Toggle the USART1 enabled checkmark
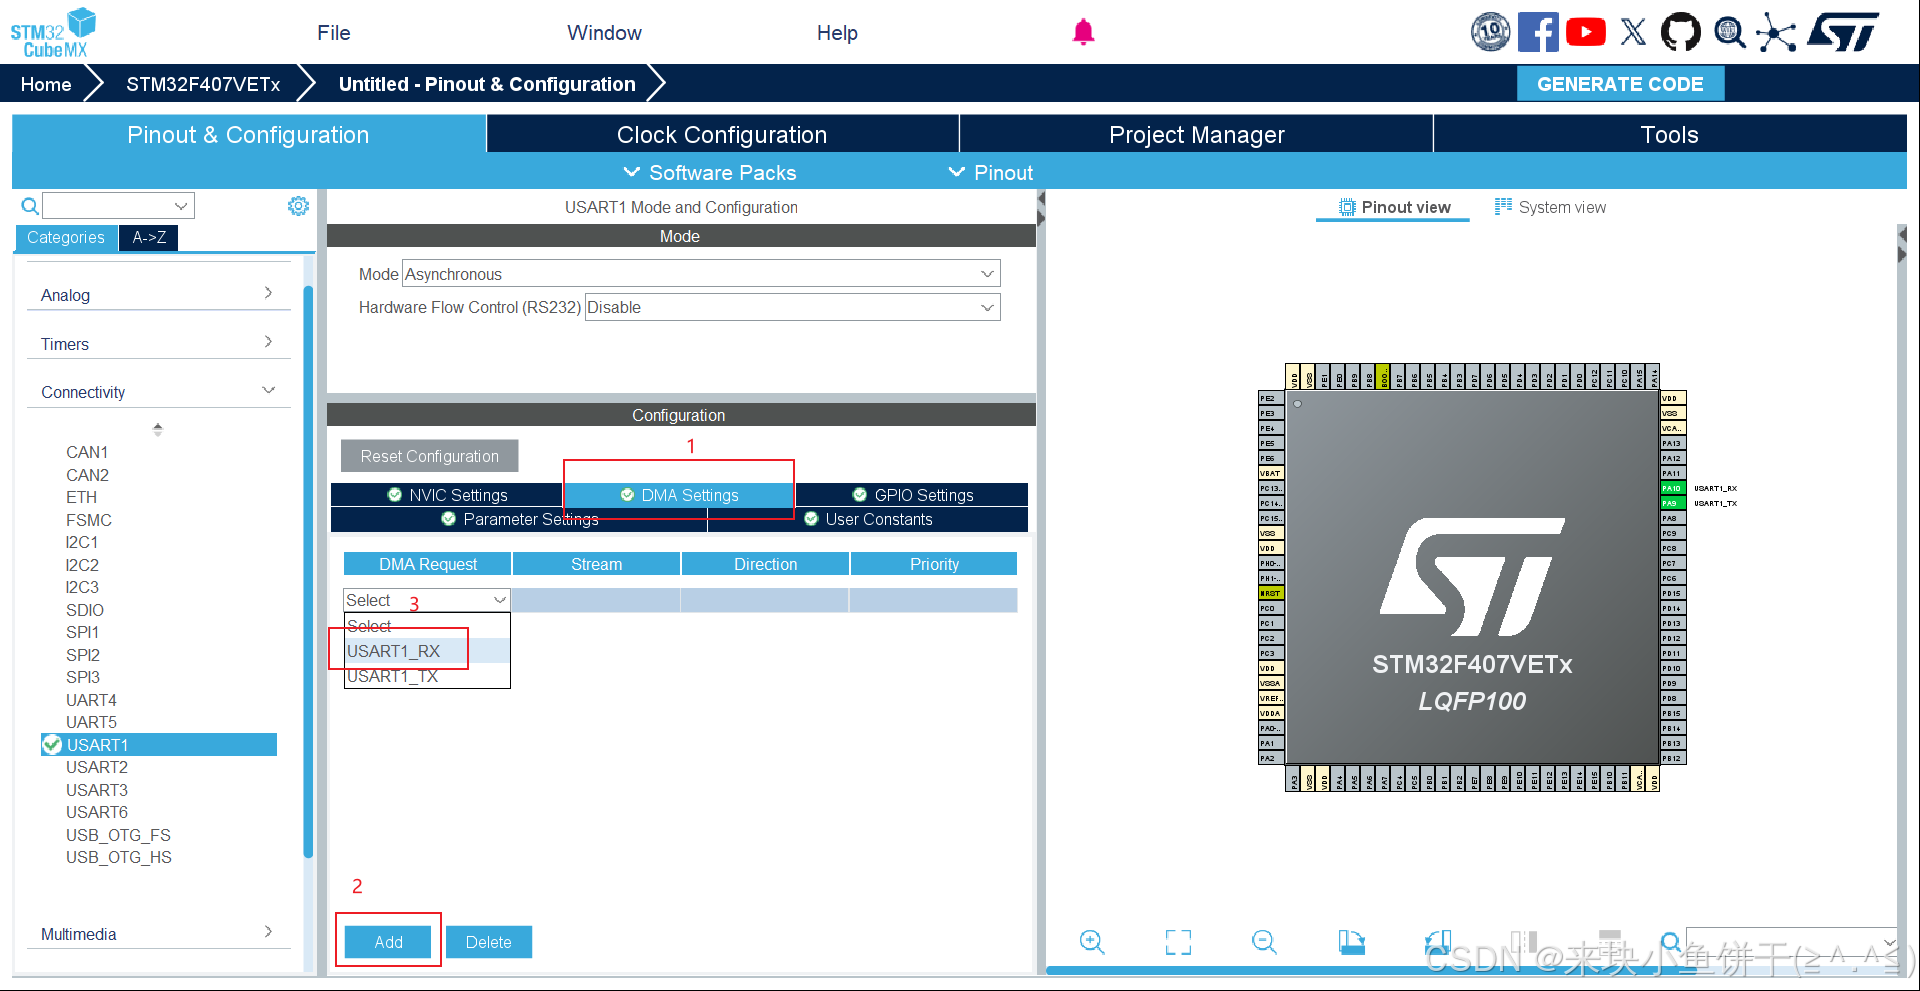The height and width of the screenshot is (991, 1920). point(53,744)
